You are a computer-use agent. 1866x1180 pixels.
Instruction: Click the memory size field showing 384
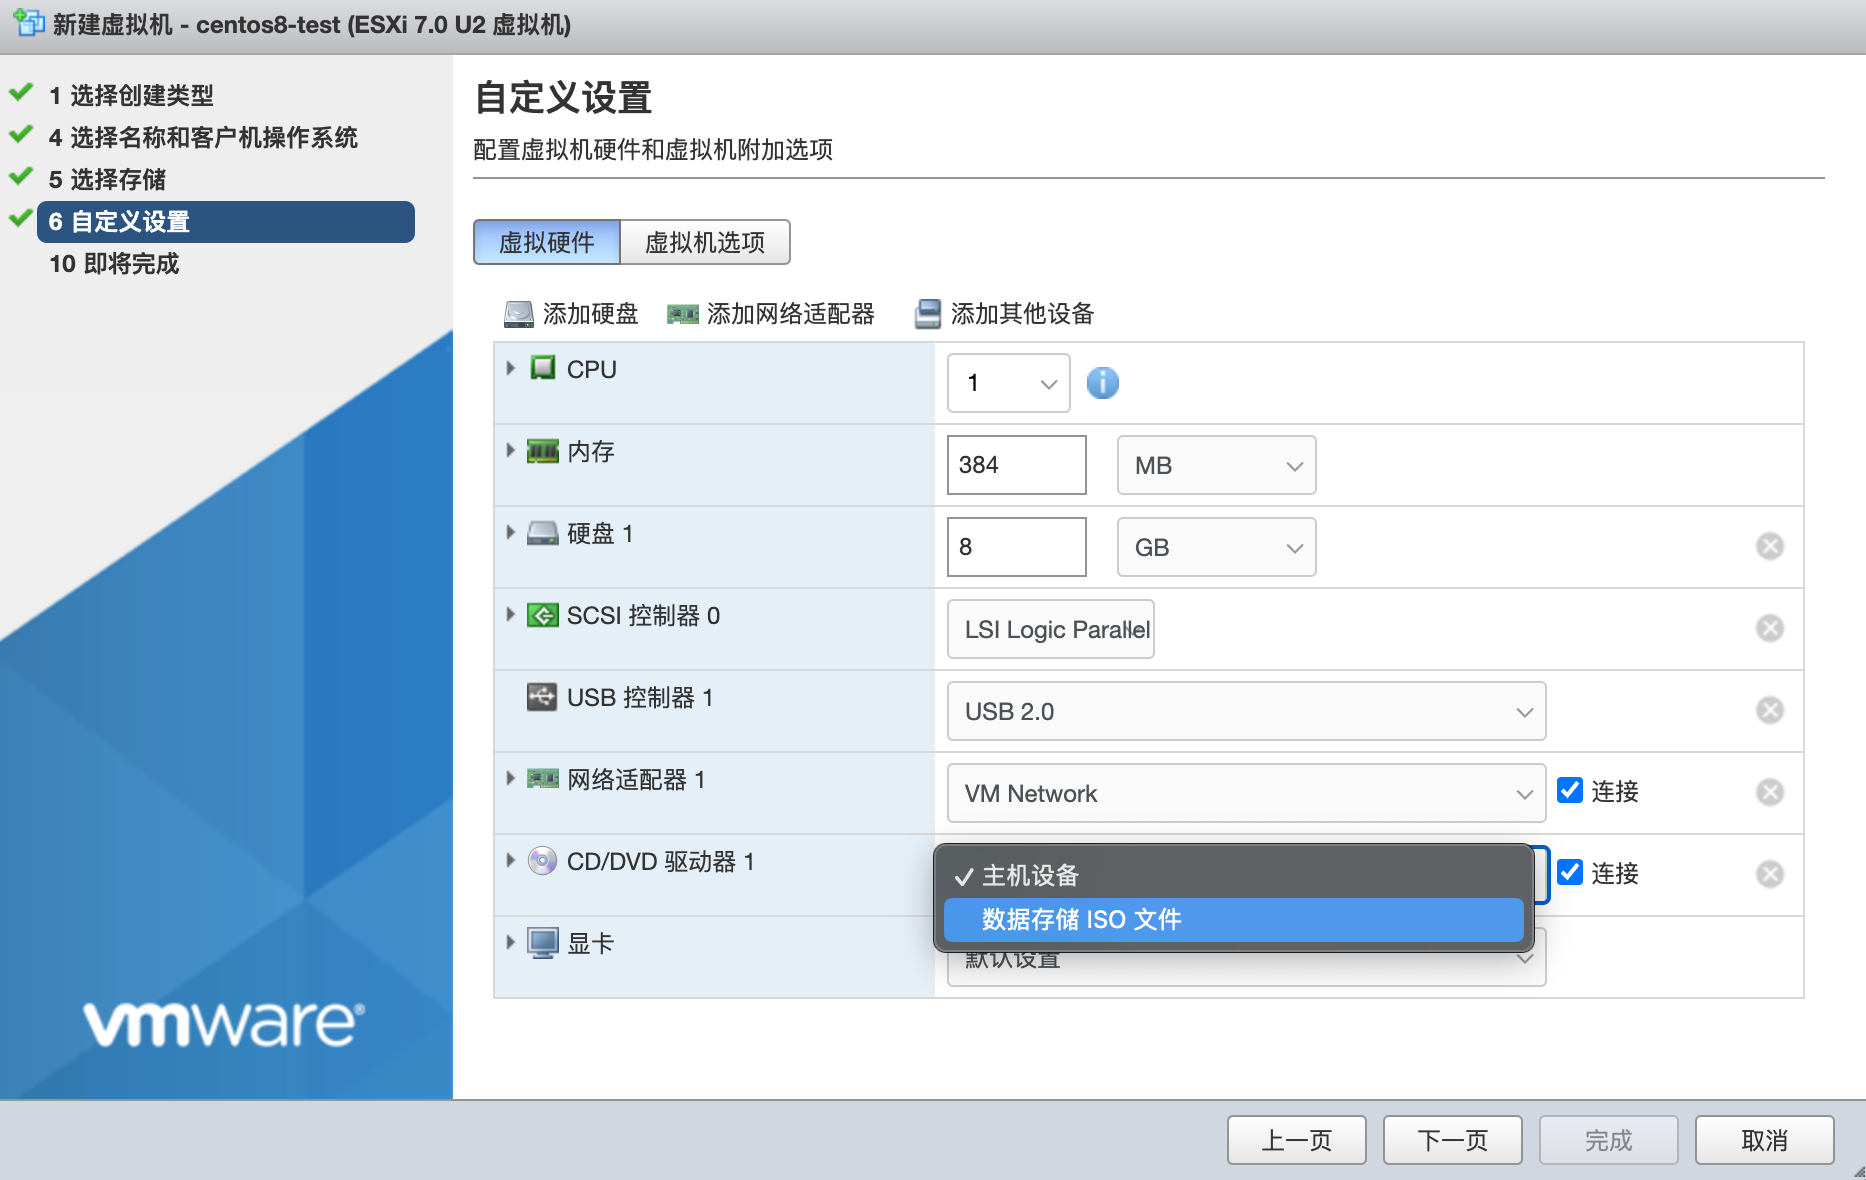[x=1017, y=465]
